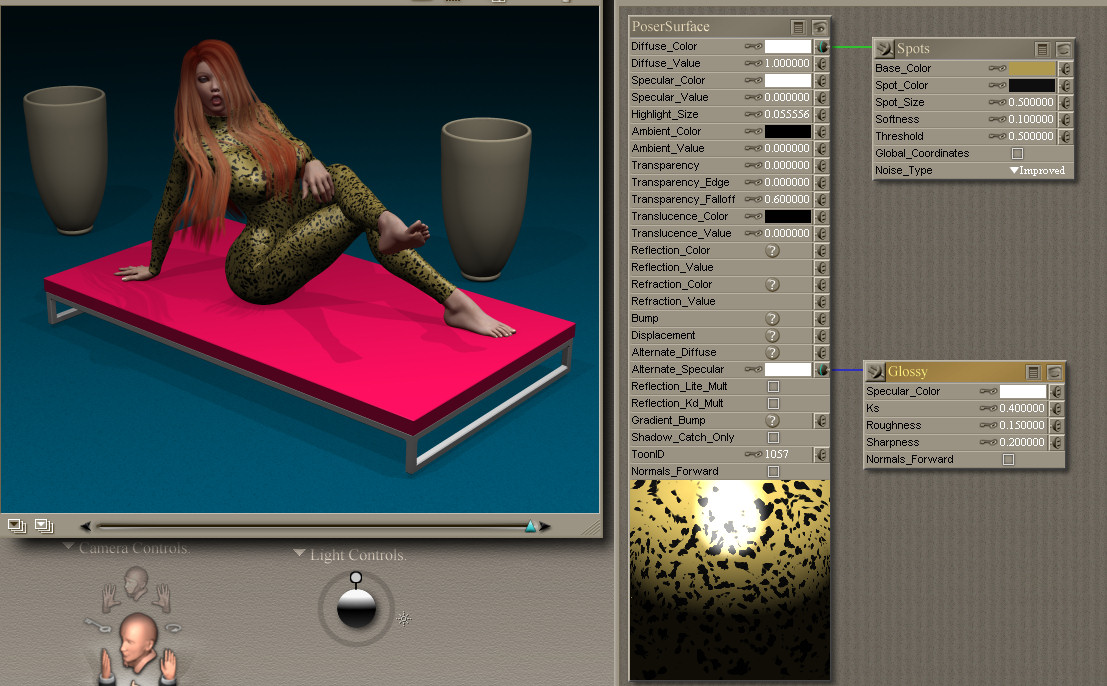Image resolution: width=1107 pixels, height=686 pixels.
Task: Click the material preview thumbnail
Action: [729, 578]
